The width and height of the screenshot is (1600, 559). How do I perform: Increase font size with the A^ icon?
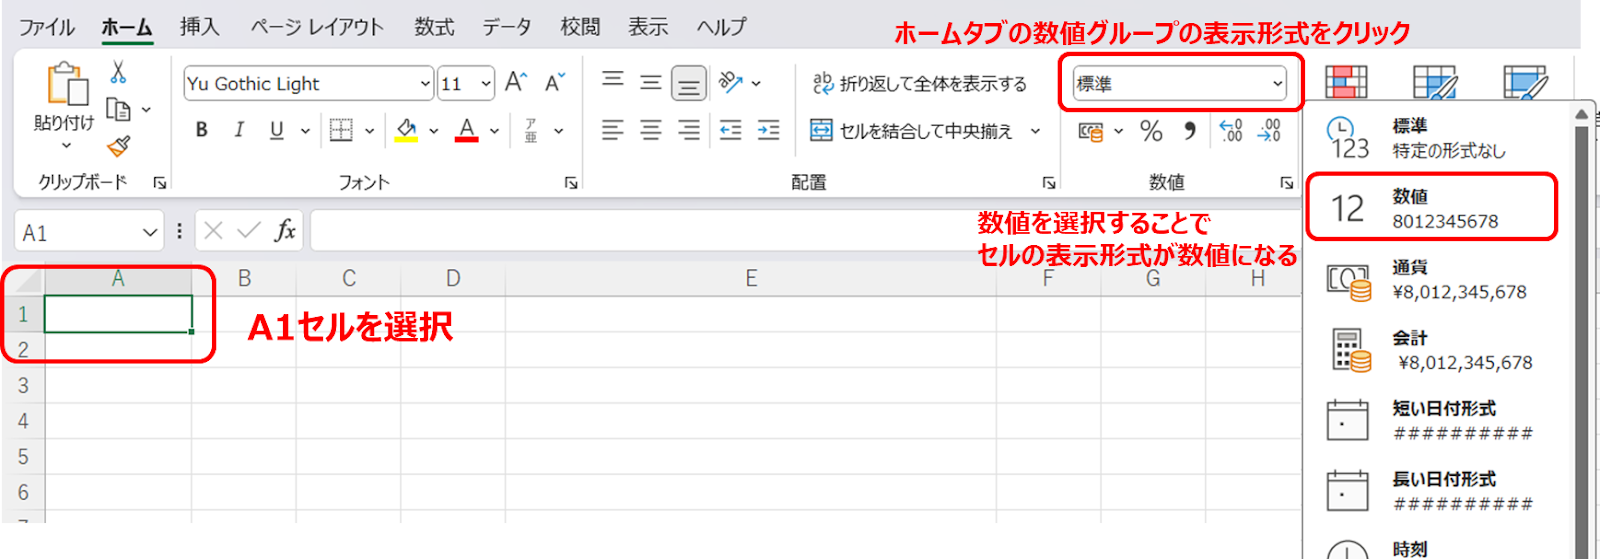(x=516, y=82)
